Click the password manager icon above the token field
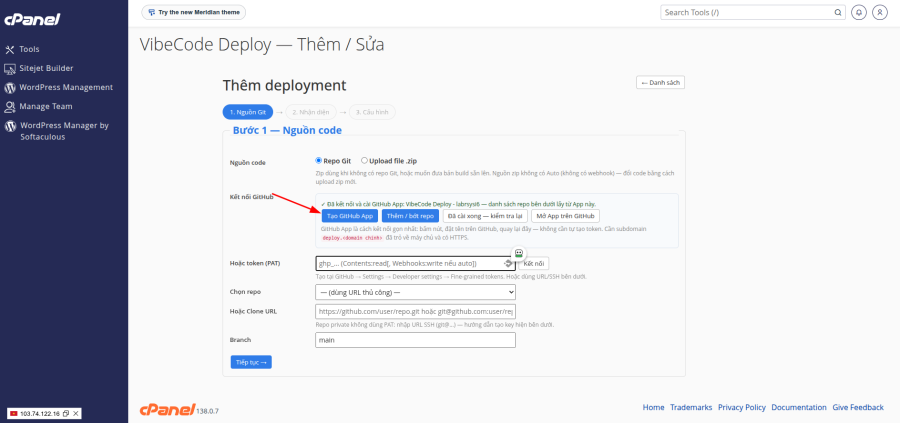This screenshot has height=423, width=900. [518, 253]
